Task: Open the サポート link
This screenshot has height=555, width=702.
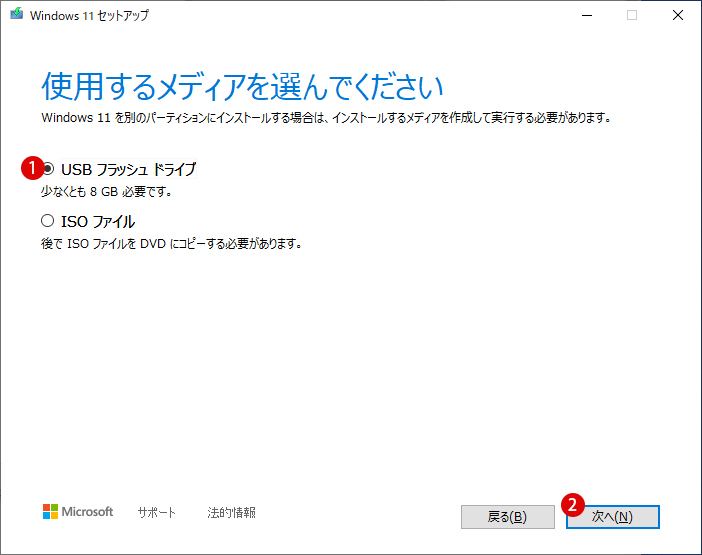Action: click(157, 512)
